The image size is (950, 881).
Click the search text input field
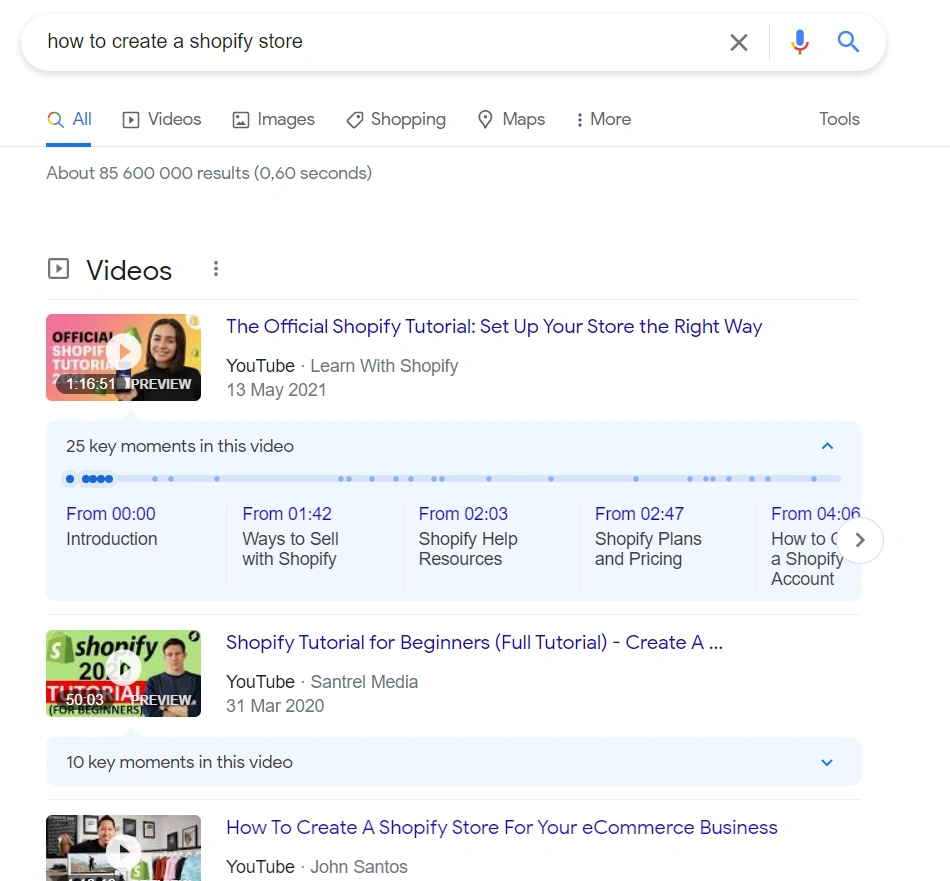tap(382, 42)
